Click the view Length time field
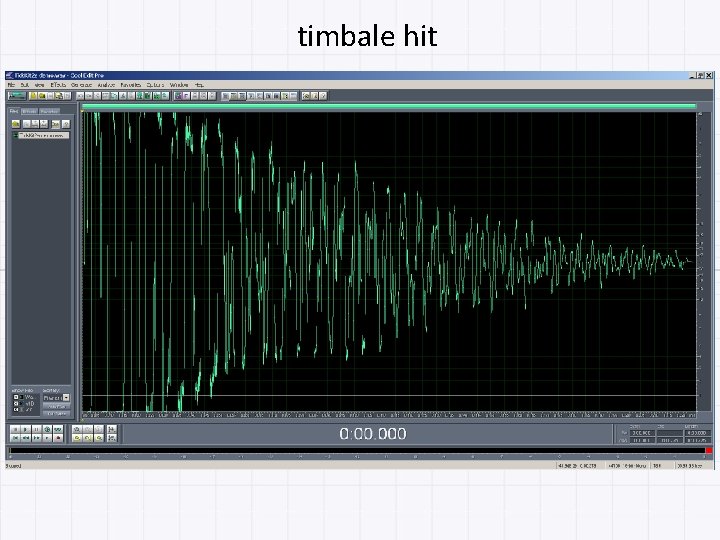This screenshot has width=720, height=540. (x=698, y=440)
